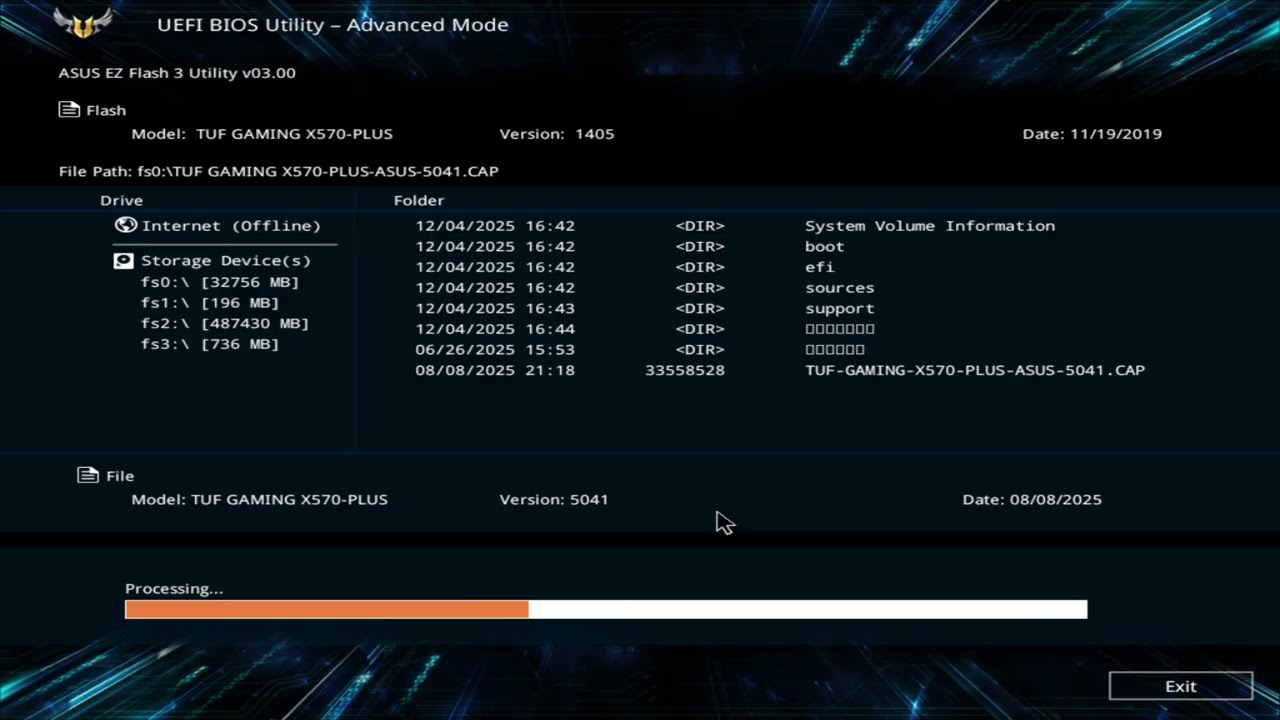Click the File Path text line
This screenshot has width=1280, height=720.
point(279,171)
